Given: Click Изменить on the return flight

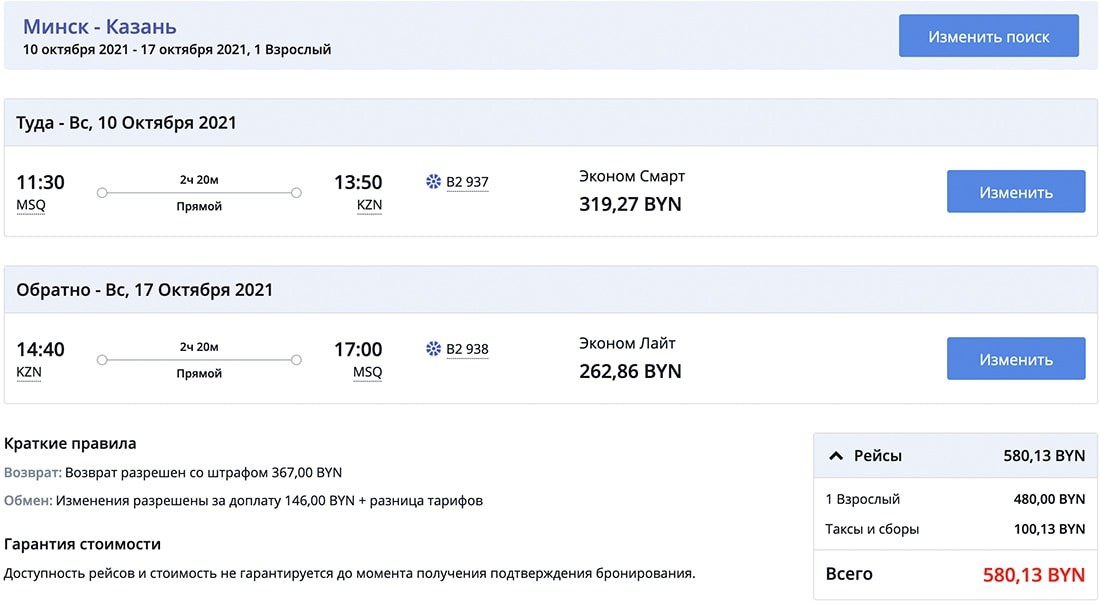Looking at the screenshot, I should [x=1016, y=358].
